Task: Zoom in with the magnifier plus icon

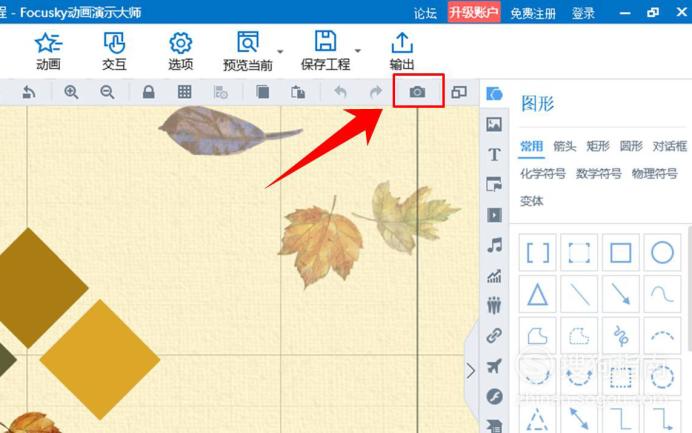Action: coord(71,92)
